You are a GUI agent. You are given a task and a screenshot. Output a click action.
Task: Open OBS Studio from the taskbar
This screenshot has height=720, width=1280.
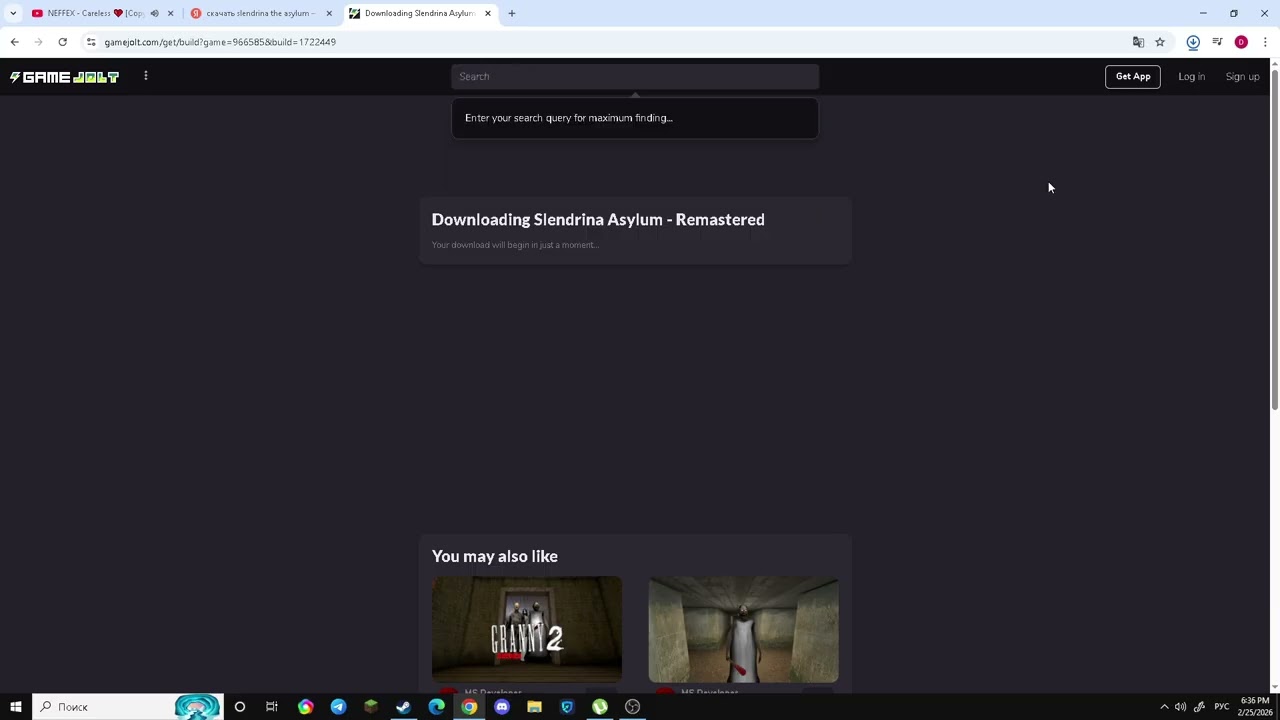632,707
